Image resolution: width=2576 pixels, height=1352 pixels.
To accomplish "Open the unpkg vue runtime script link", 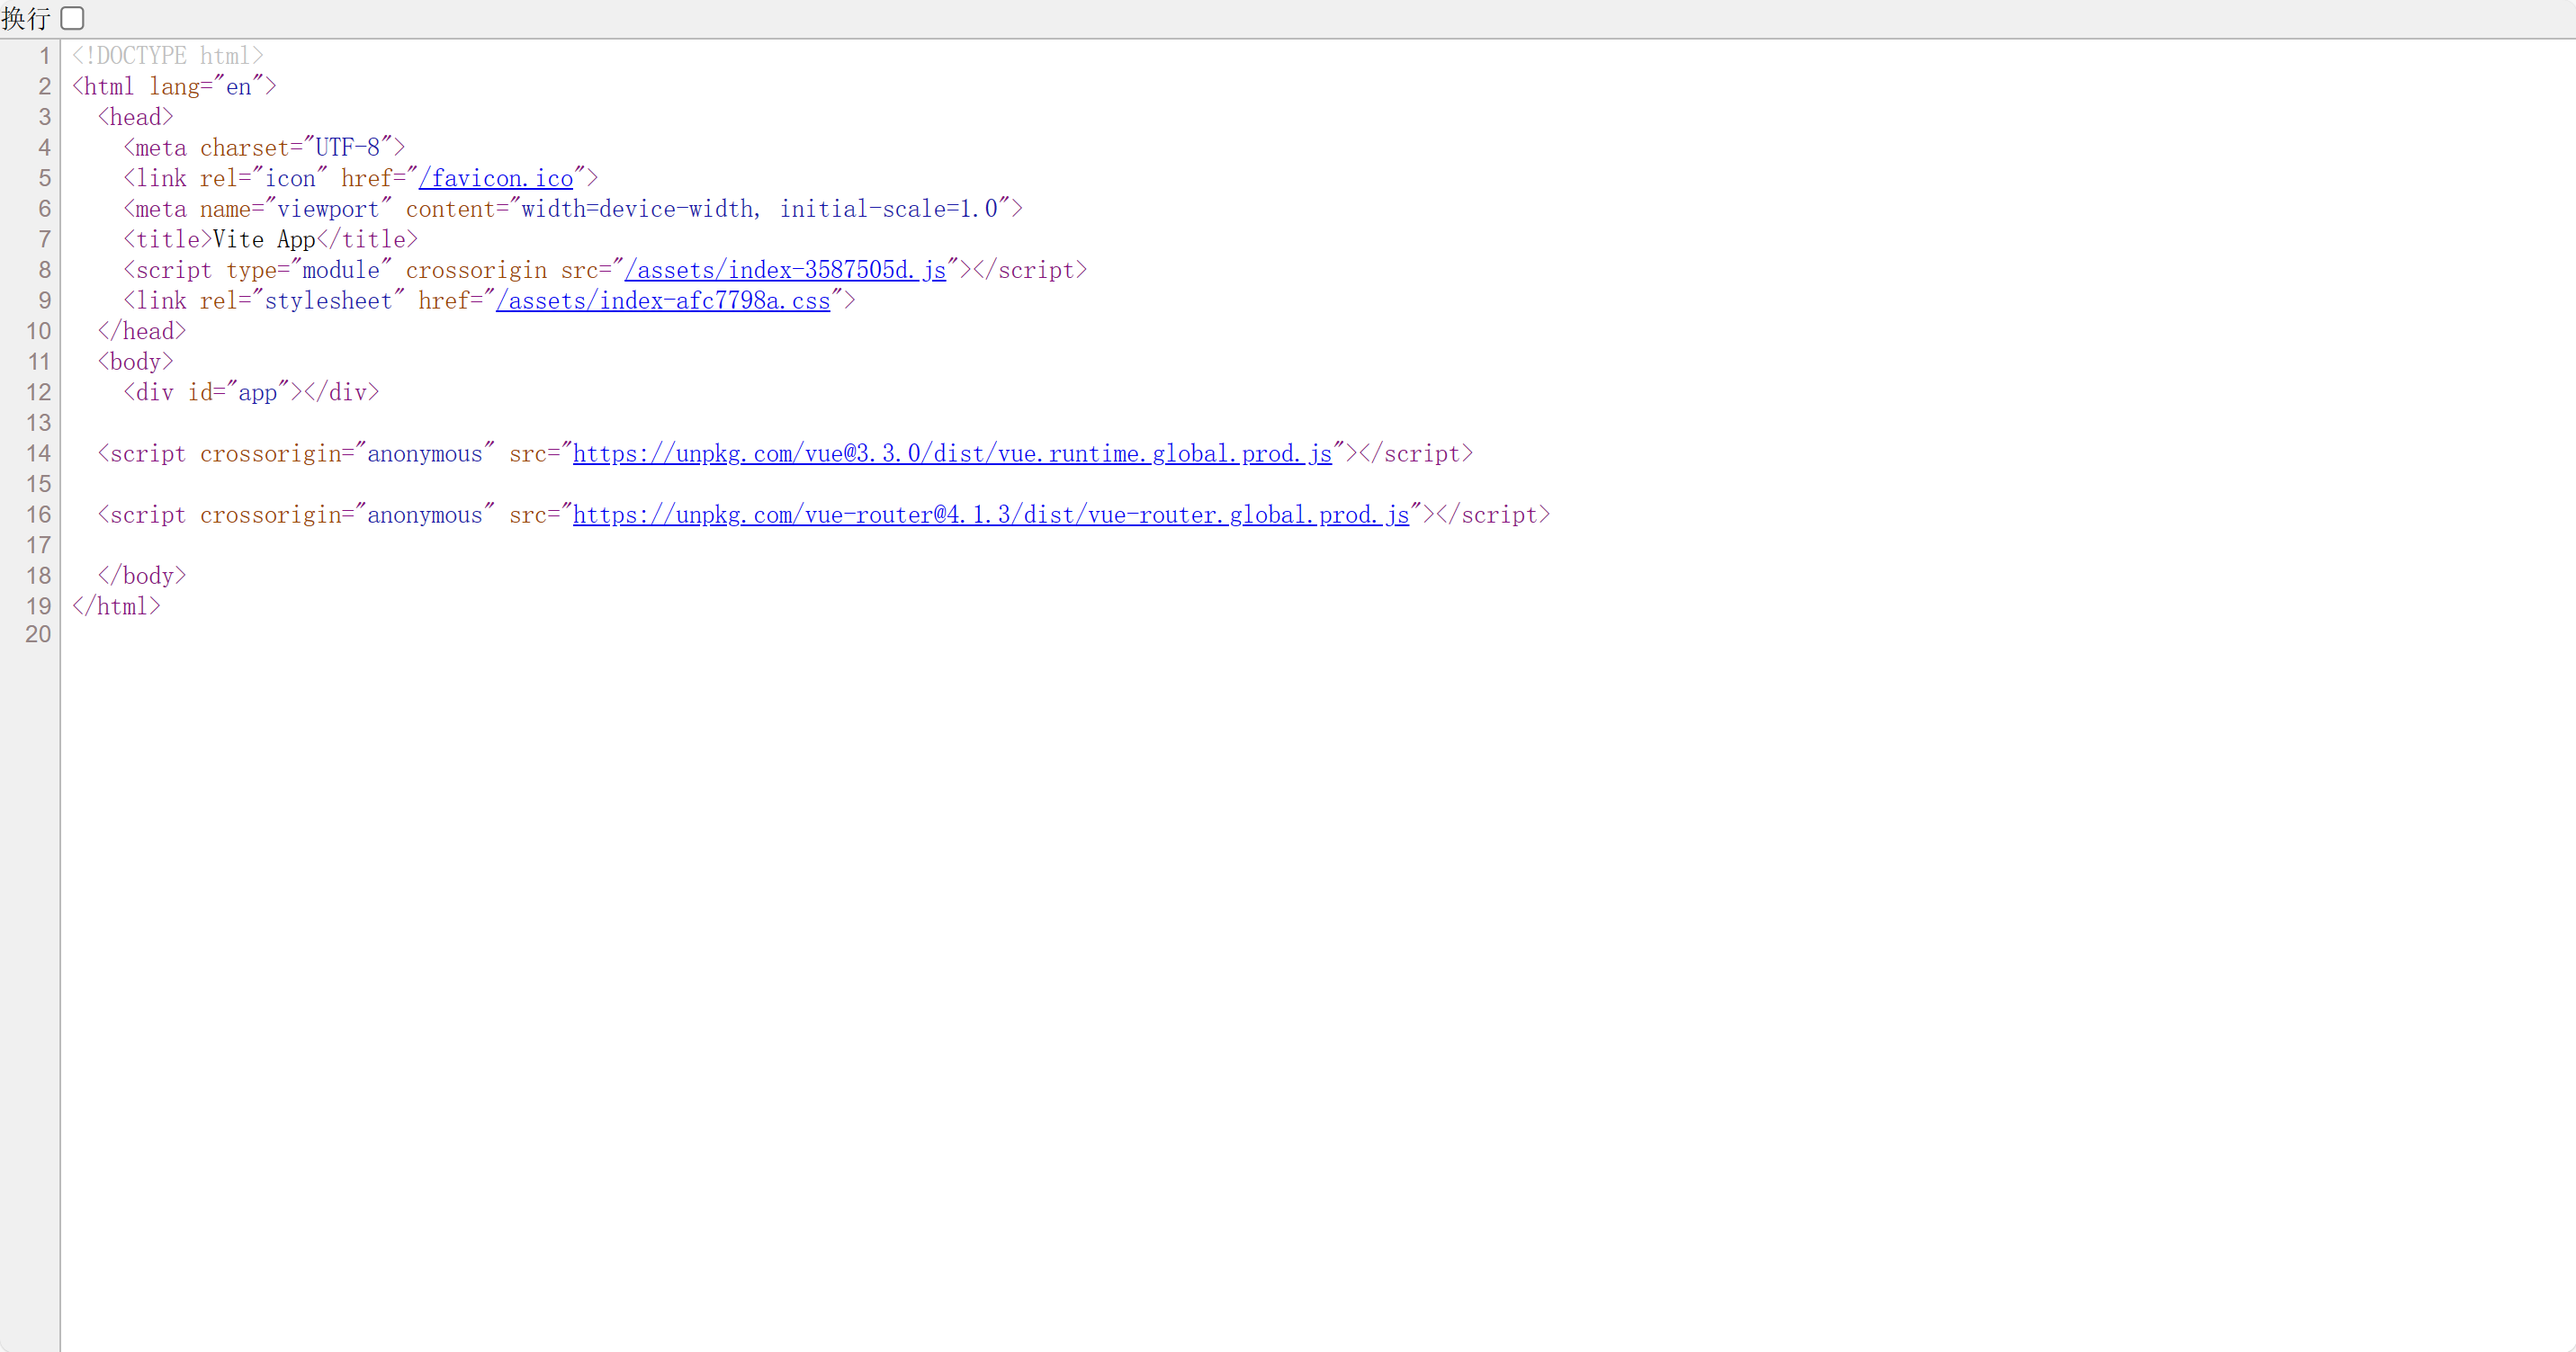I will pyautogui.click(x=952, y=454).
